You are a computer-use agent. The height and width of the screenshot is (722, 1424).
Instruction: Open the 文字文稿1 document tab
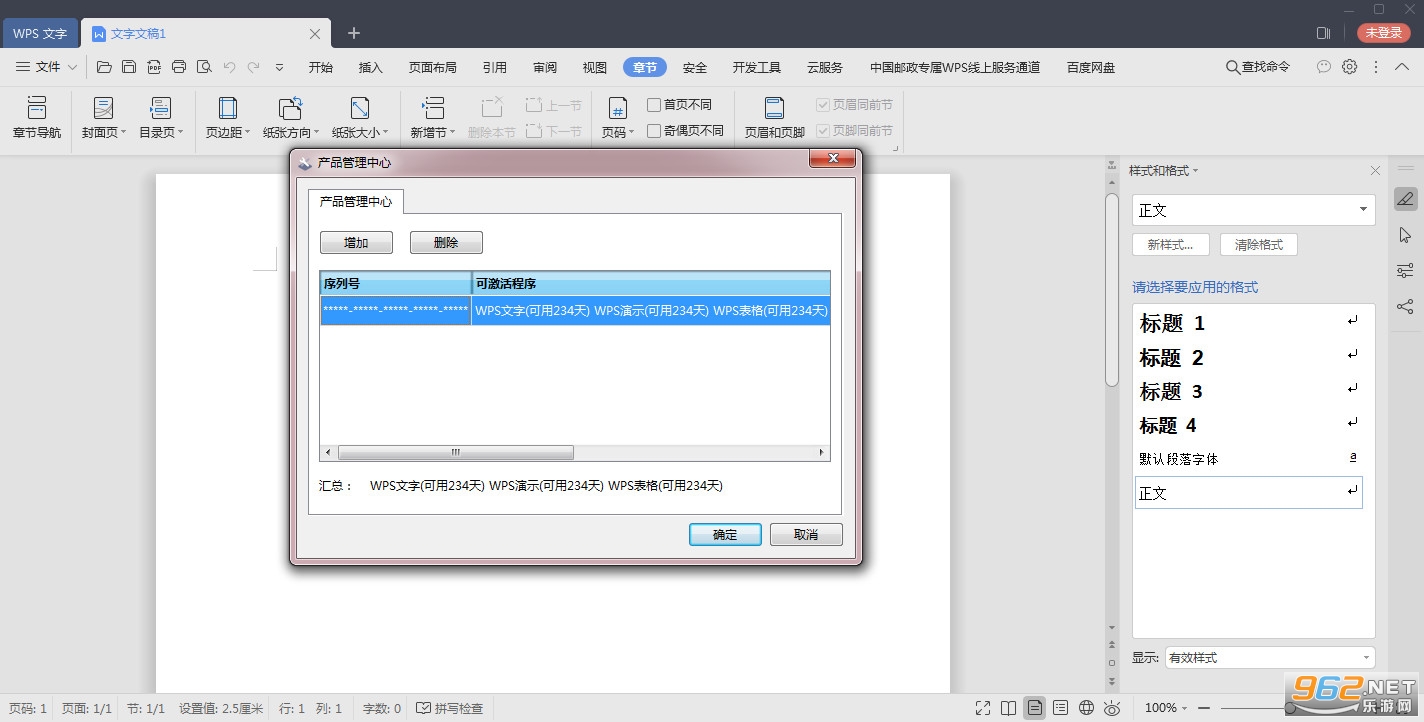tap(206, 33)
